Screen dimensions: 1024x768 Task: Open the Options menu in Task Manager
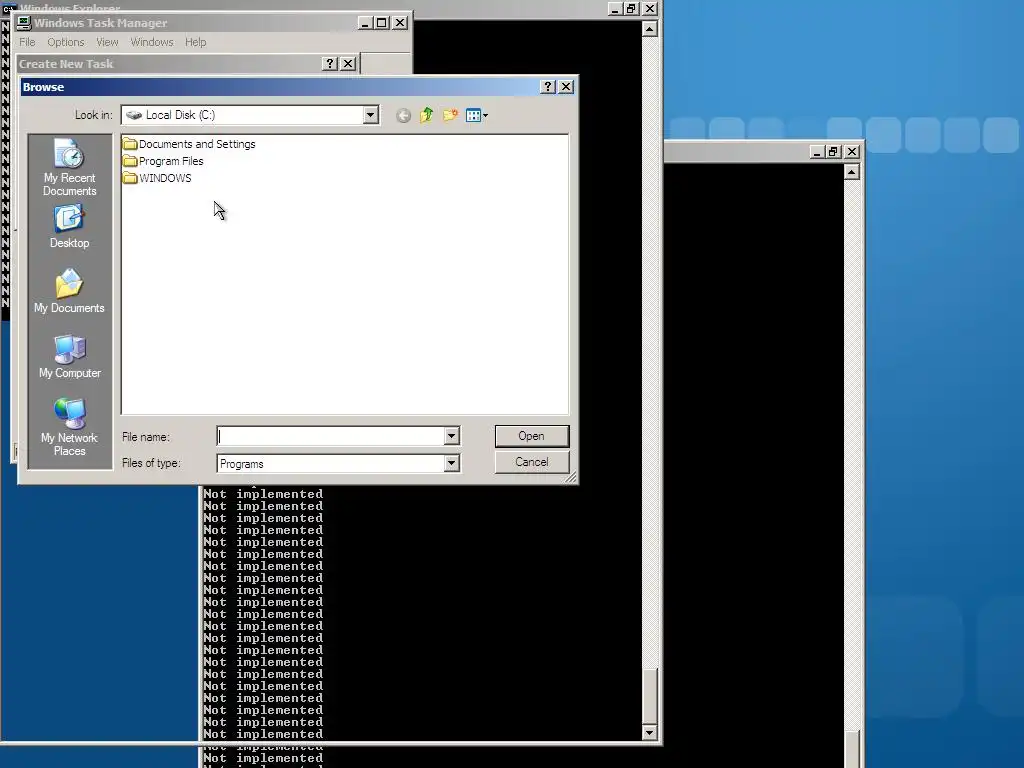65,42
